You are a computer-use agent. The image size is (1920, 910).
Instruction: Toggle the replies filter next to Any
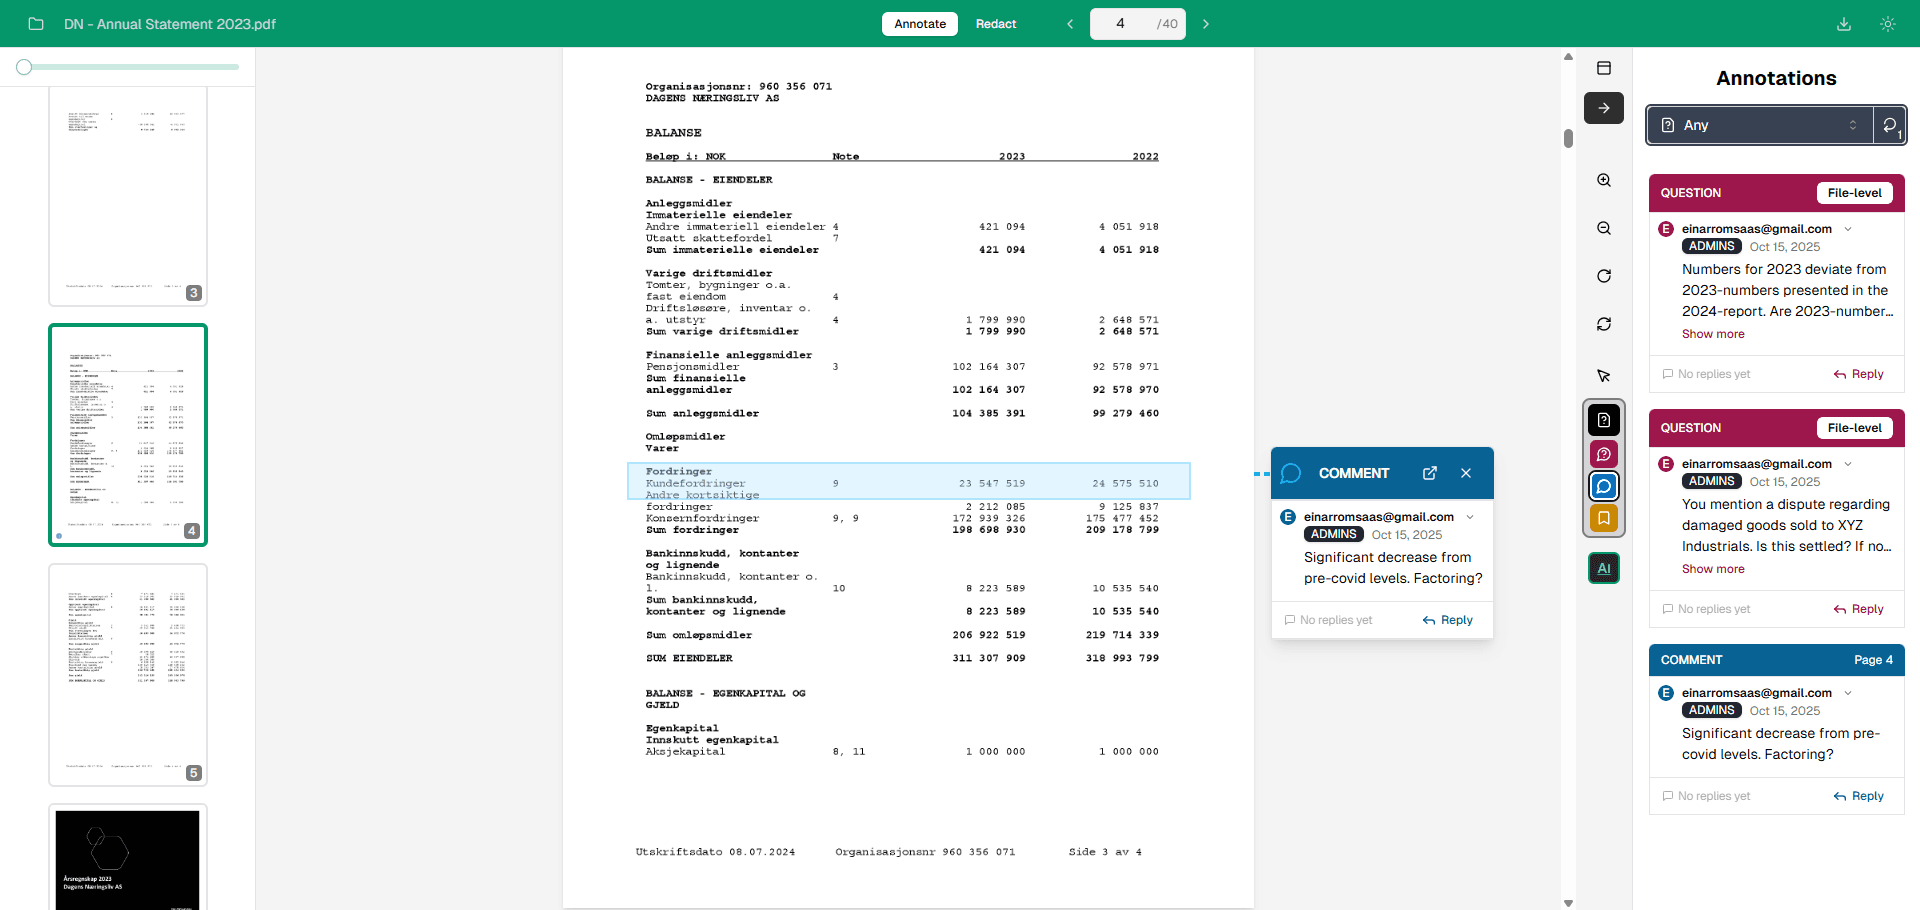click(1889, 125)
